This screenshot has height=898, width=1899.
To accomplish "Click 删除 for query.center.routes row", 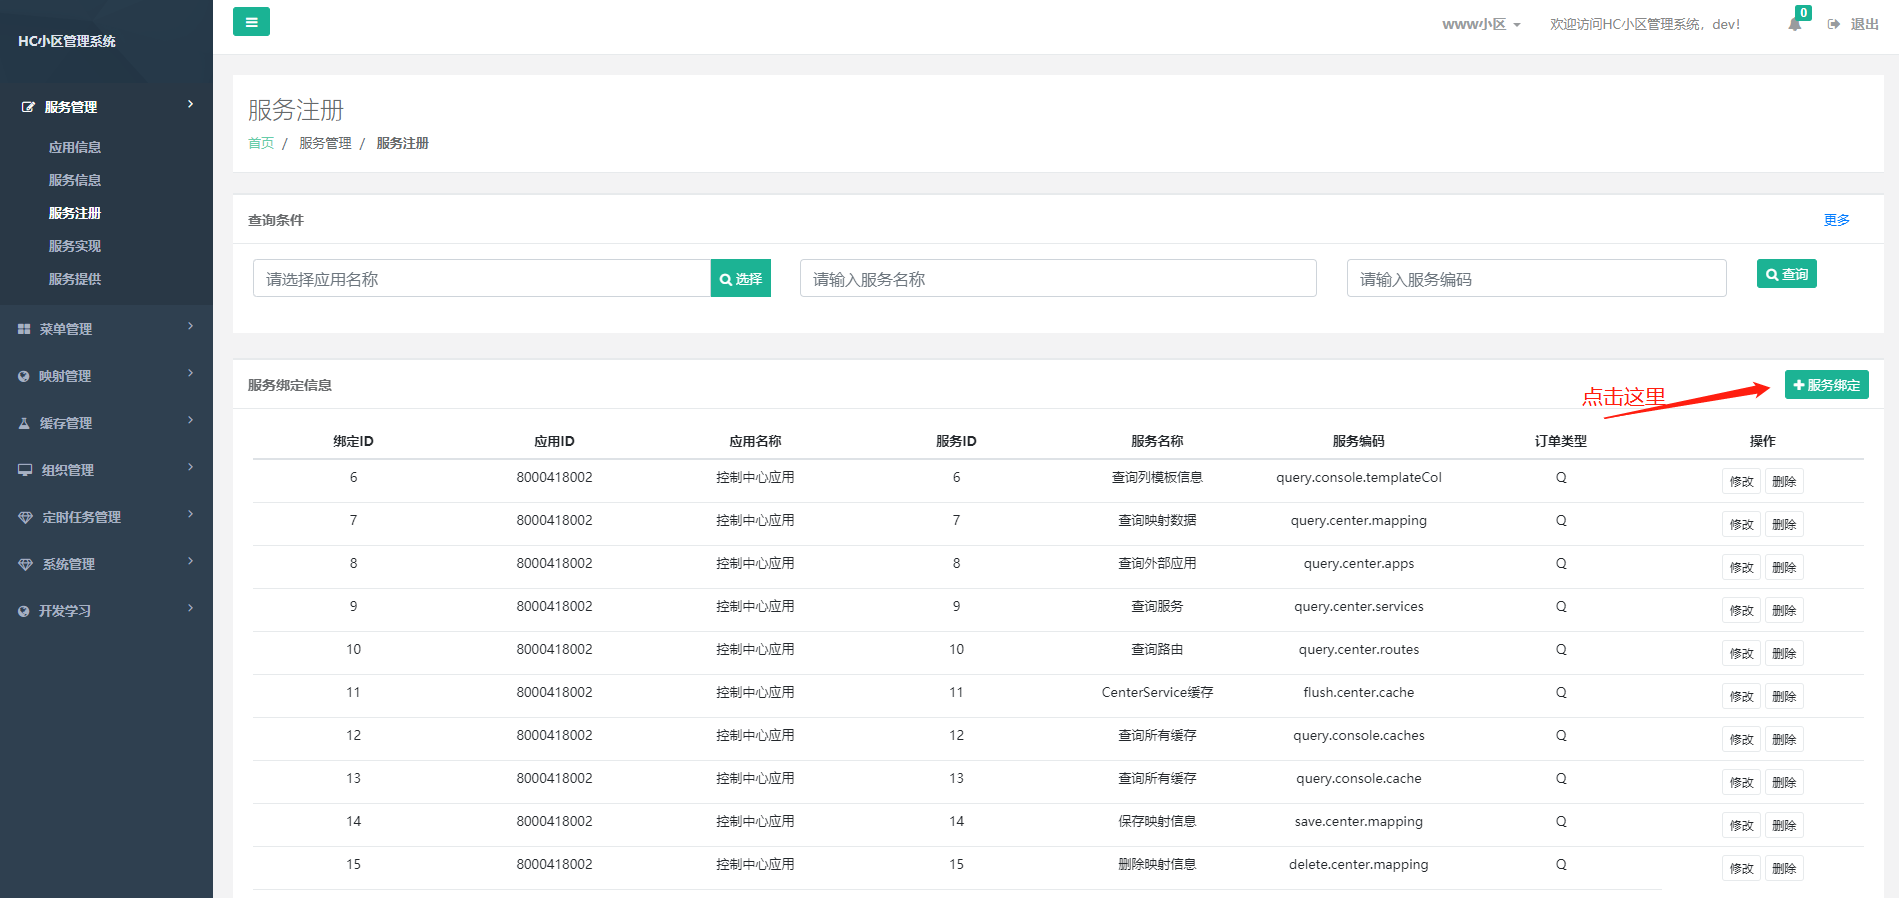I will tap(1784, 653).
